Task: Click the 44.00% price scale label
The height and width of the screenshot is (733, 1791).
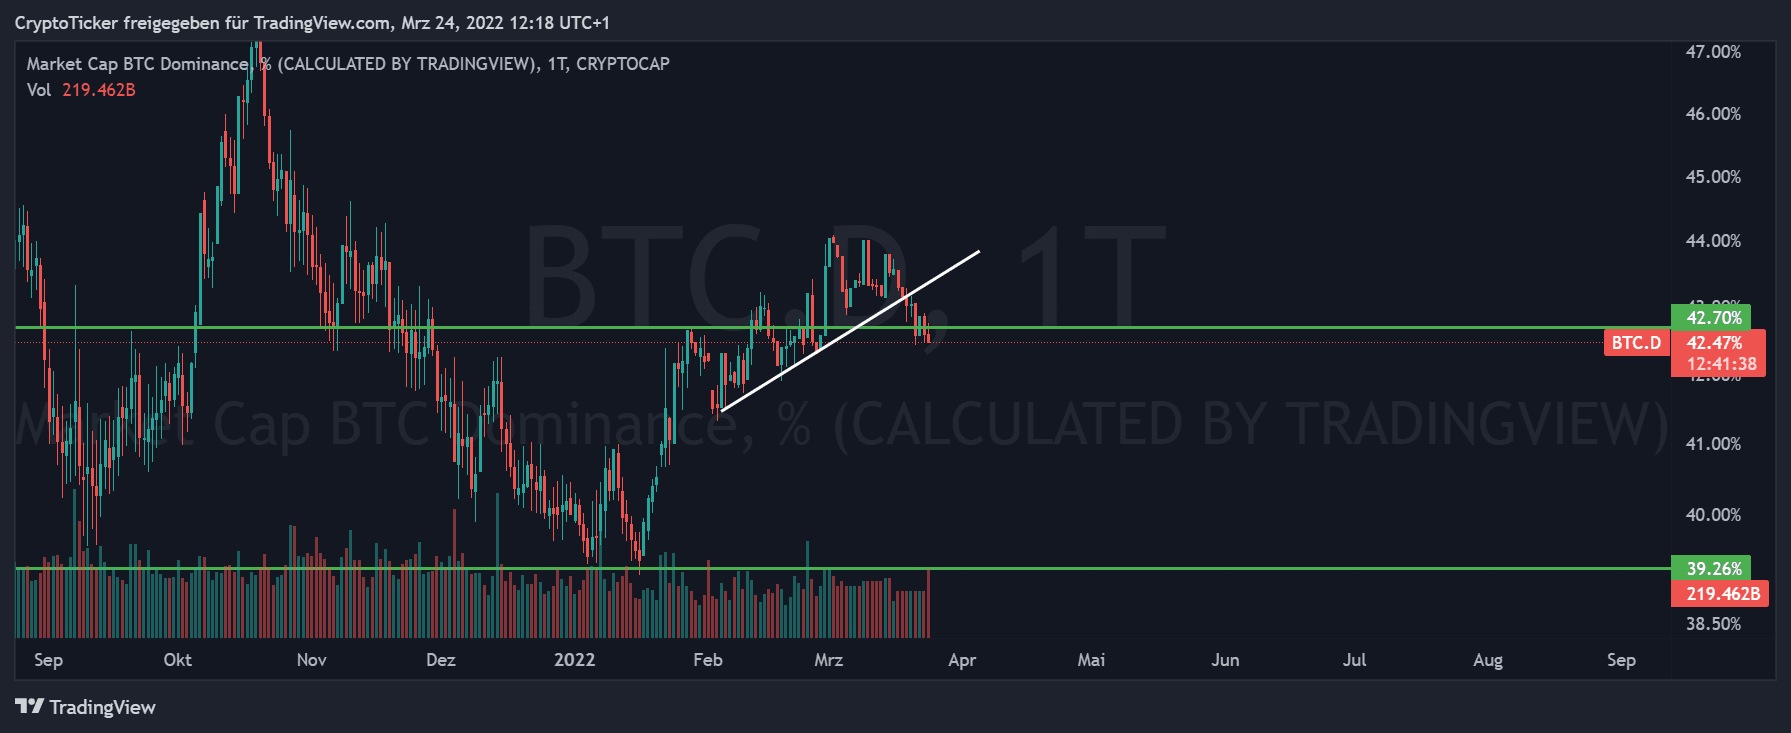Action: pos(1712,241)
